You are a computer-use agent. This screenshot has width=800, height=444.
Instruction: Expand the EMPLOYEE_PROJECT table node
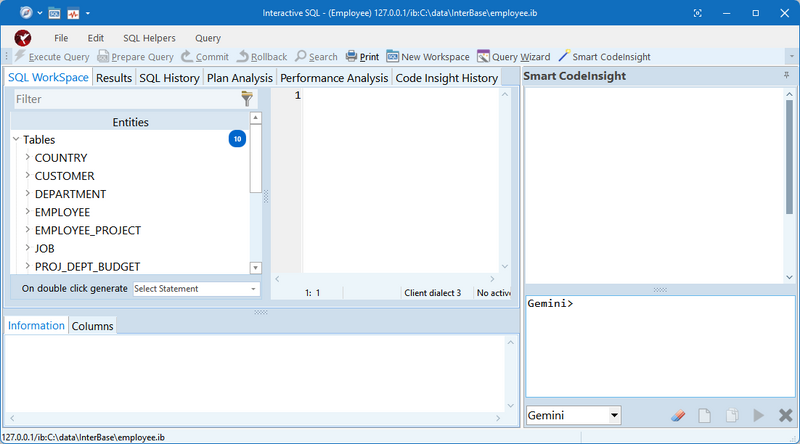[28, 230]
